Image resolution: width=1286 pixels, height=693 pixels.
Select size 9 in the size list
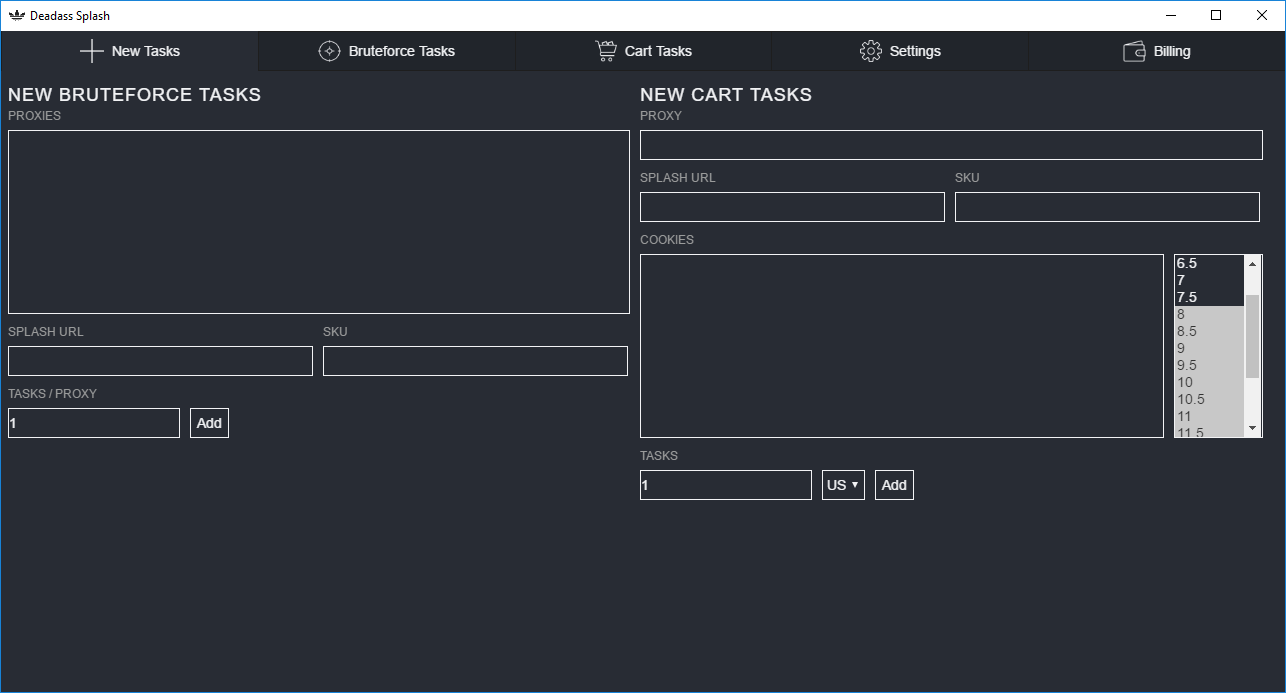(1209, 348)
